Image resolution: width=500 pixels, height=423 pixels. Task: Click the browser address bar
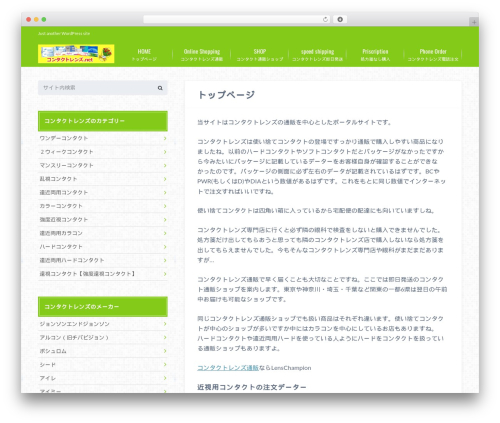click(237, 19)
